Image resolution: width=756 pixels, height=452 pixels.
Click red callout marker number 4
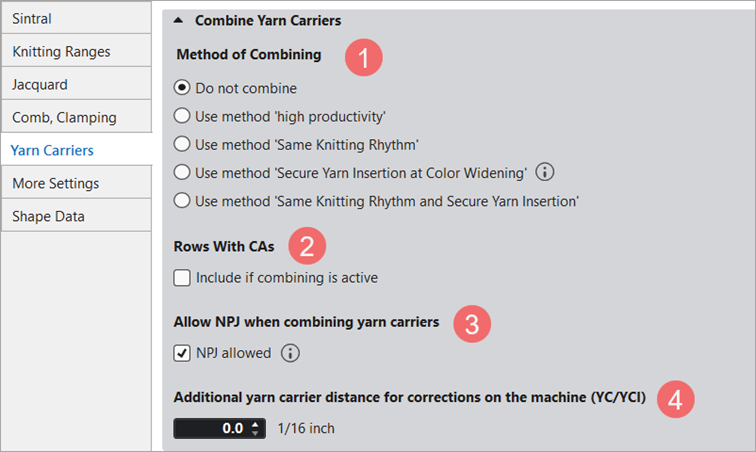click(676, 399)
